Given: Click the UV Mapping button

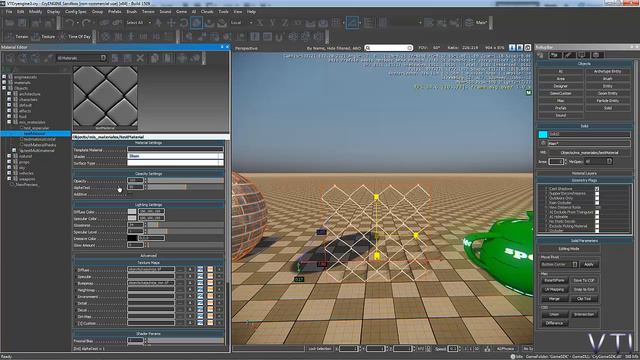Looking at the screenshot, I should 554,290.
